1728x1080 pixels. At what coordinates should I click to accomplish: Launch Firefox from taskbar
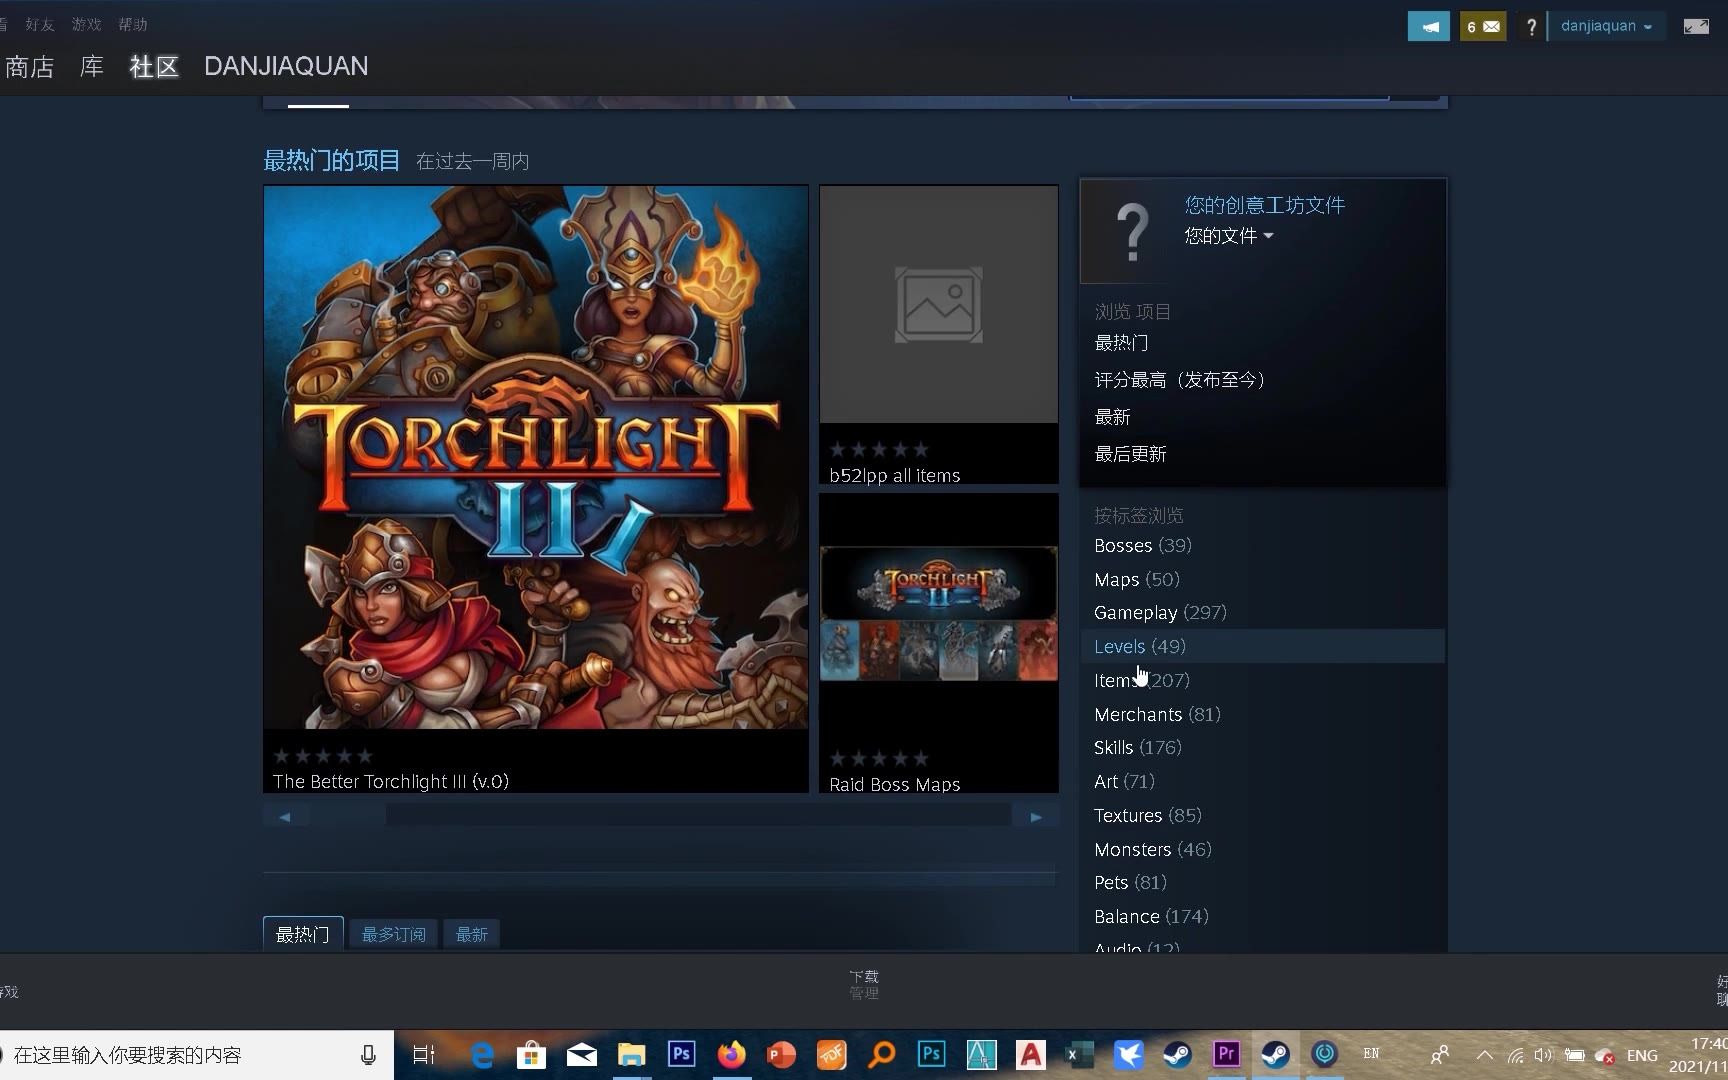731,1054
